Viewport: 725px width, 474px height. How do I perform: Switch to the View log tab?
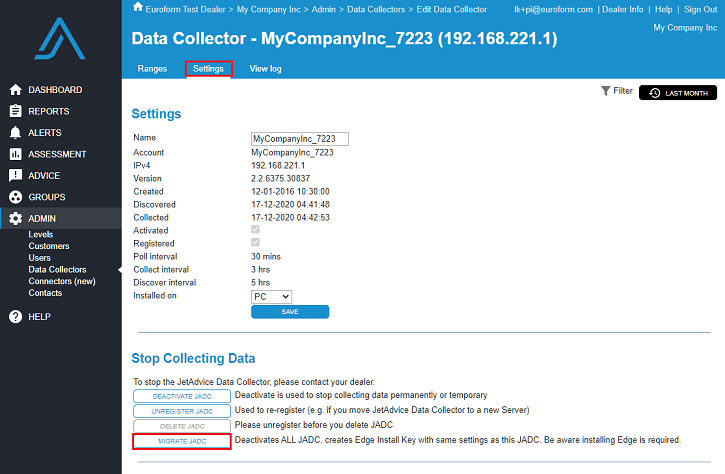pos(265,69)
